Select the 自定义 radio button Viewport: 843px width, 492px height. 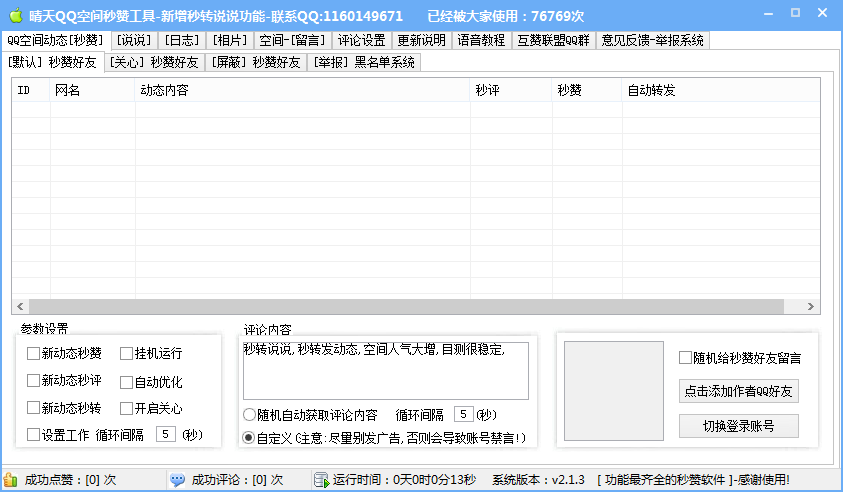tap(249, 438)
